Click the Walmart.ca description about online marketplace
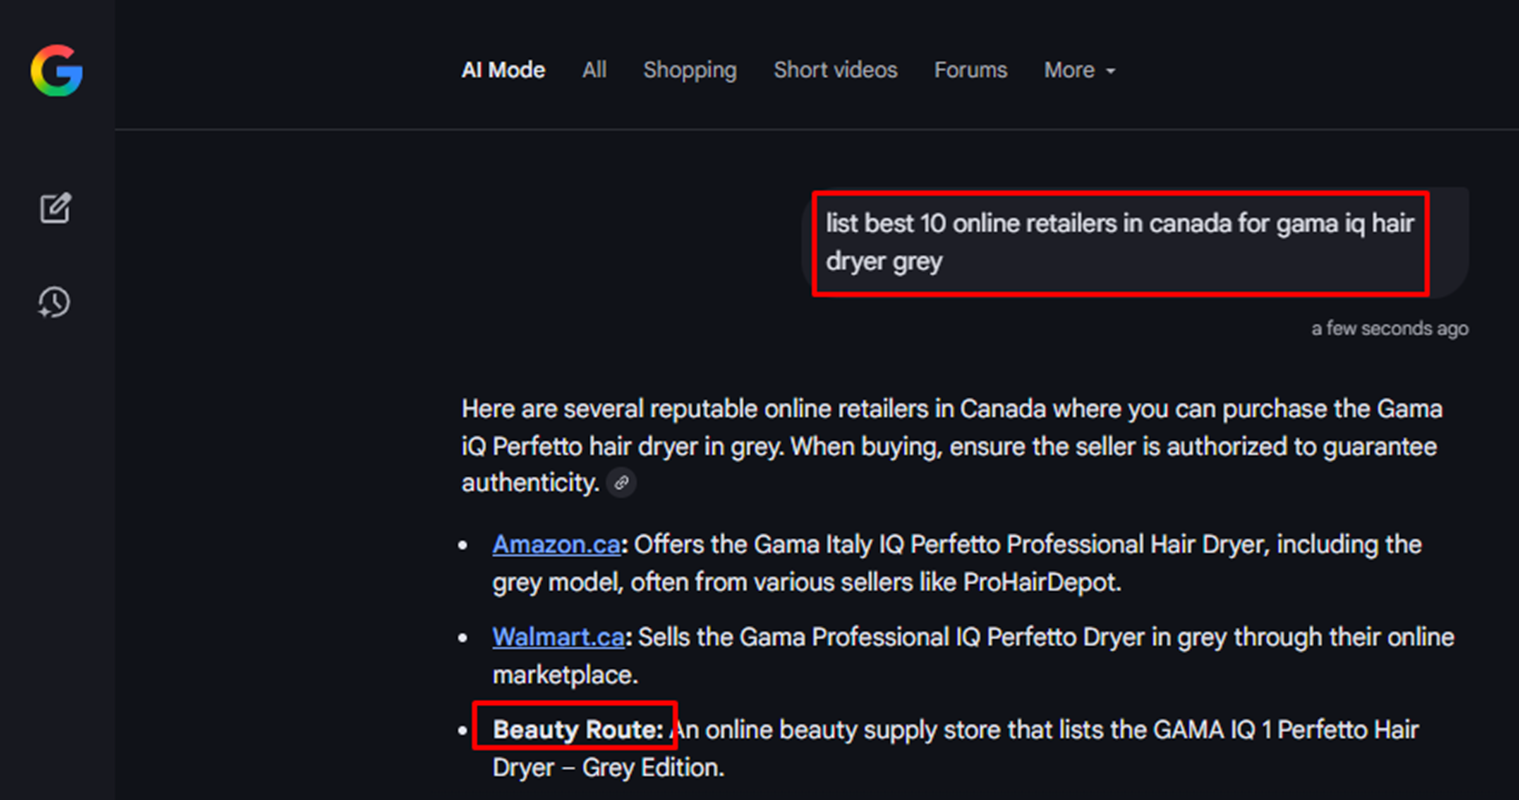The height and width of the screenshot is (800, 1519). [1040, 637]
